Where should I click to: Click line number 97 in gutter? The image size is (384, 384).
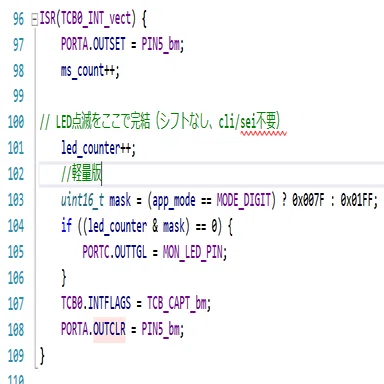[x=18, y=45]
